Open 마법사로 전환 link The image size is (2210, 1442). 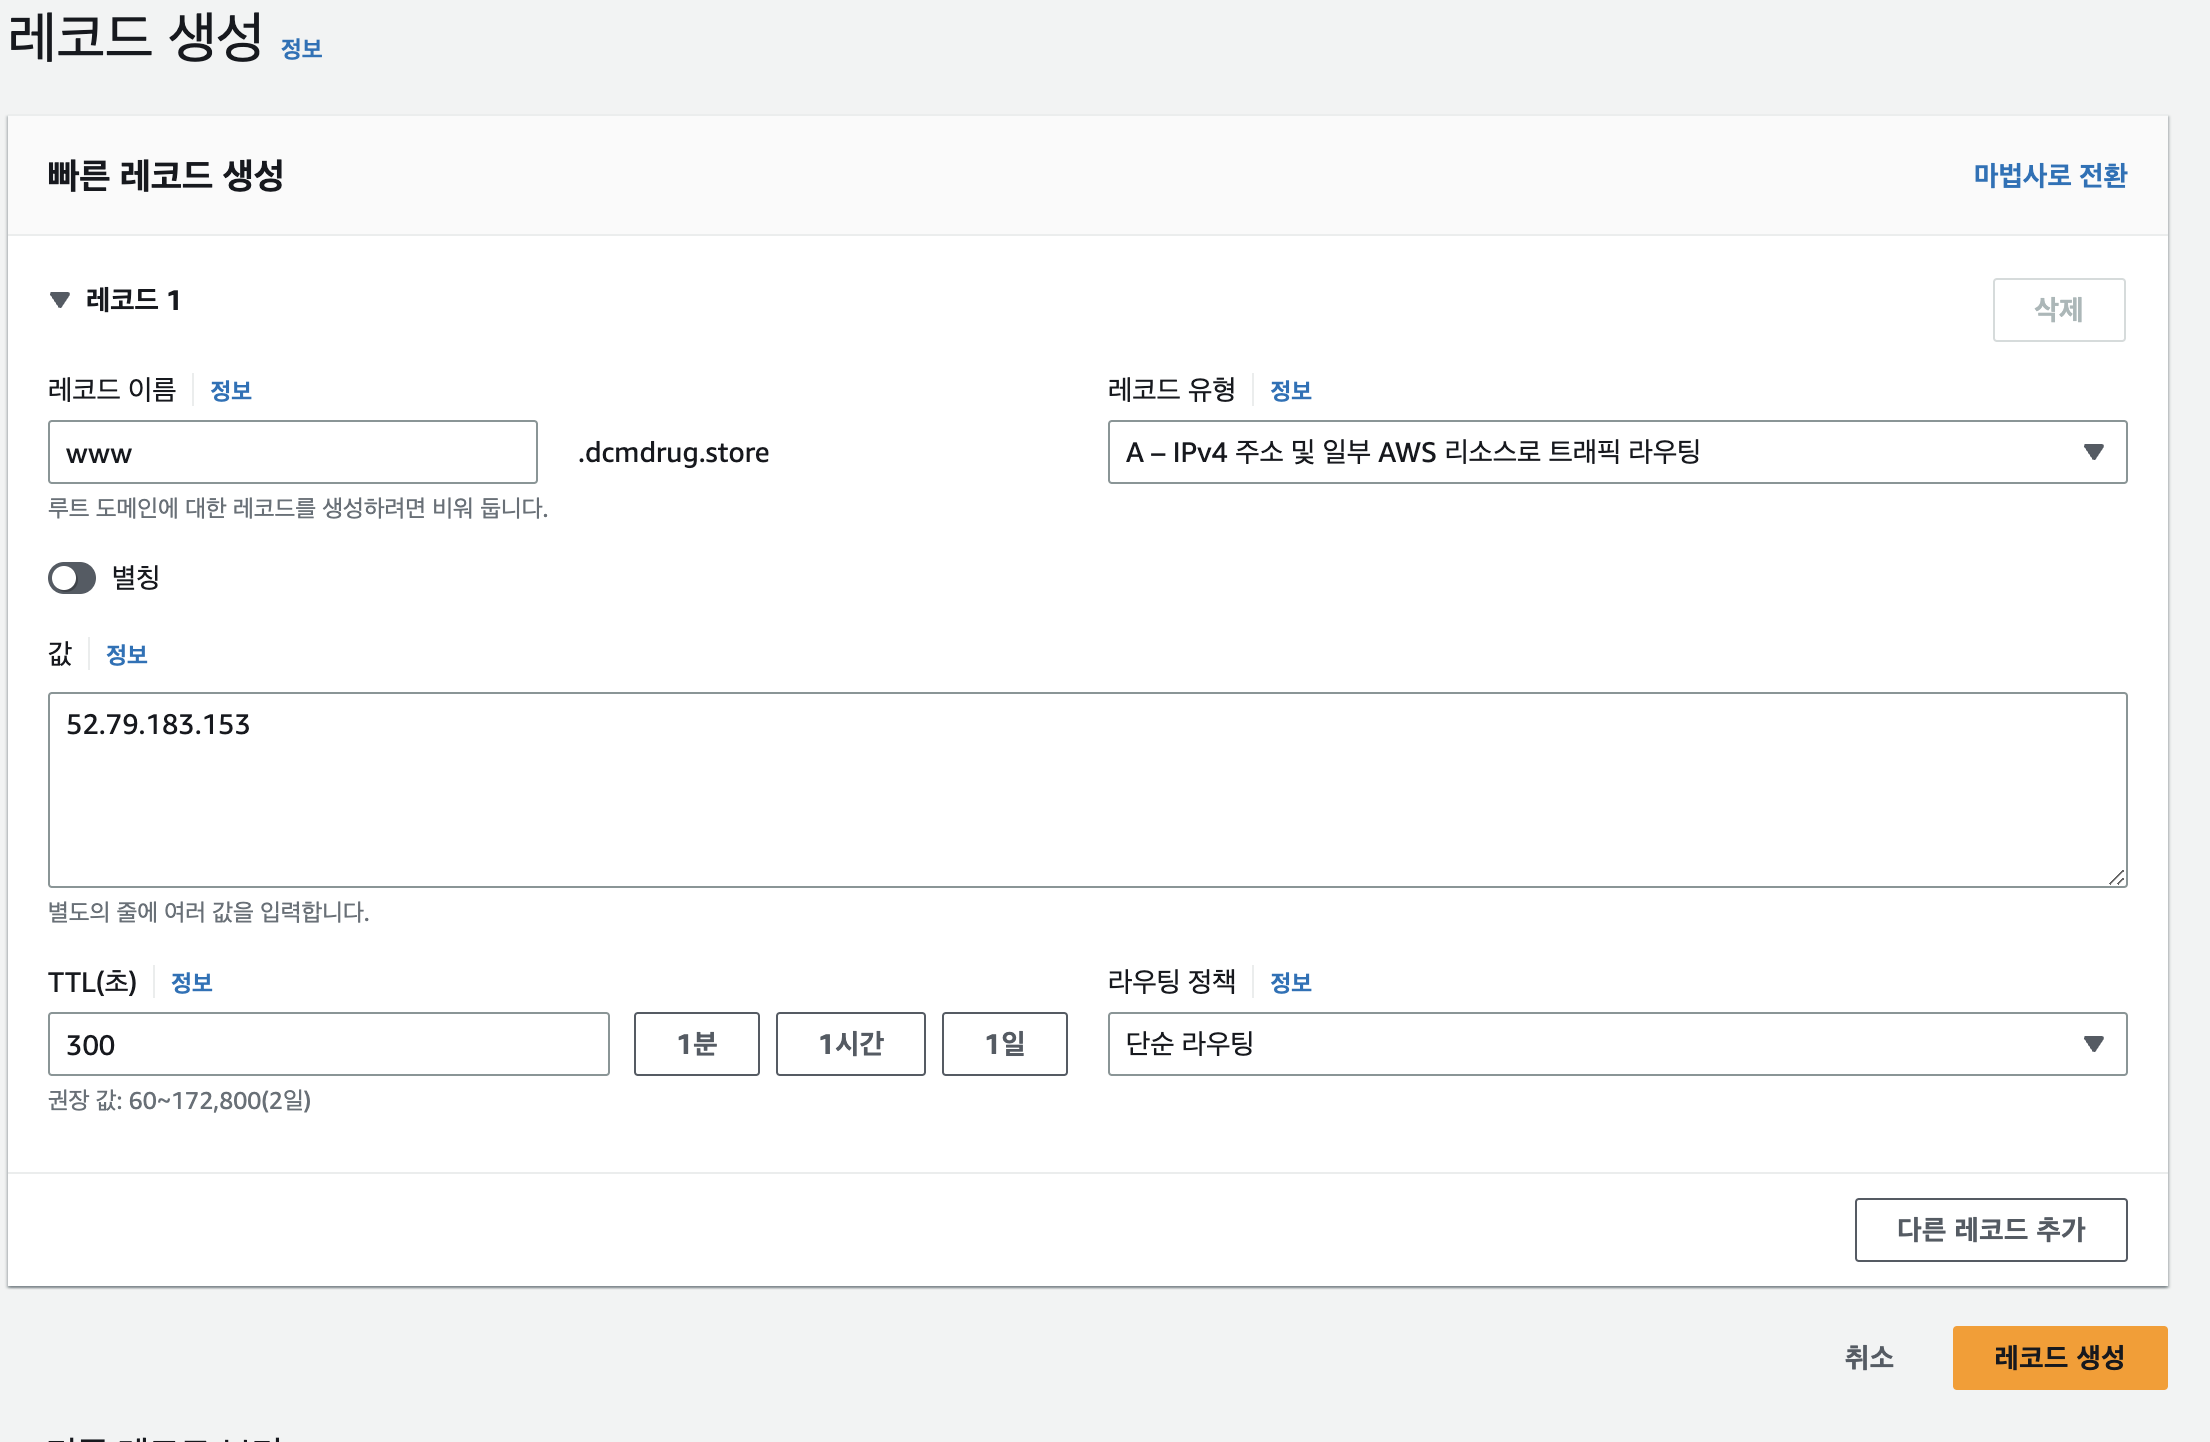[x=2049, y=175]
